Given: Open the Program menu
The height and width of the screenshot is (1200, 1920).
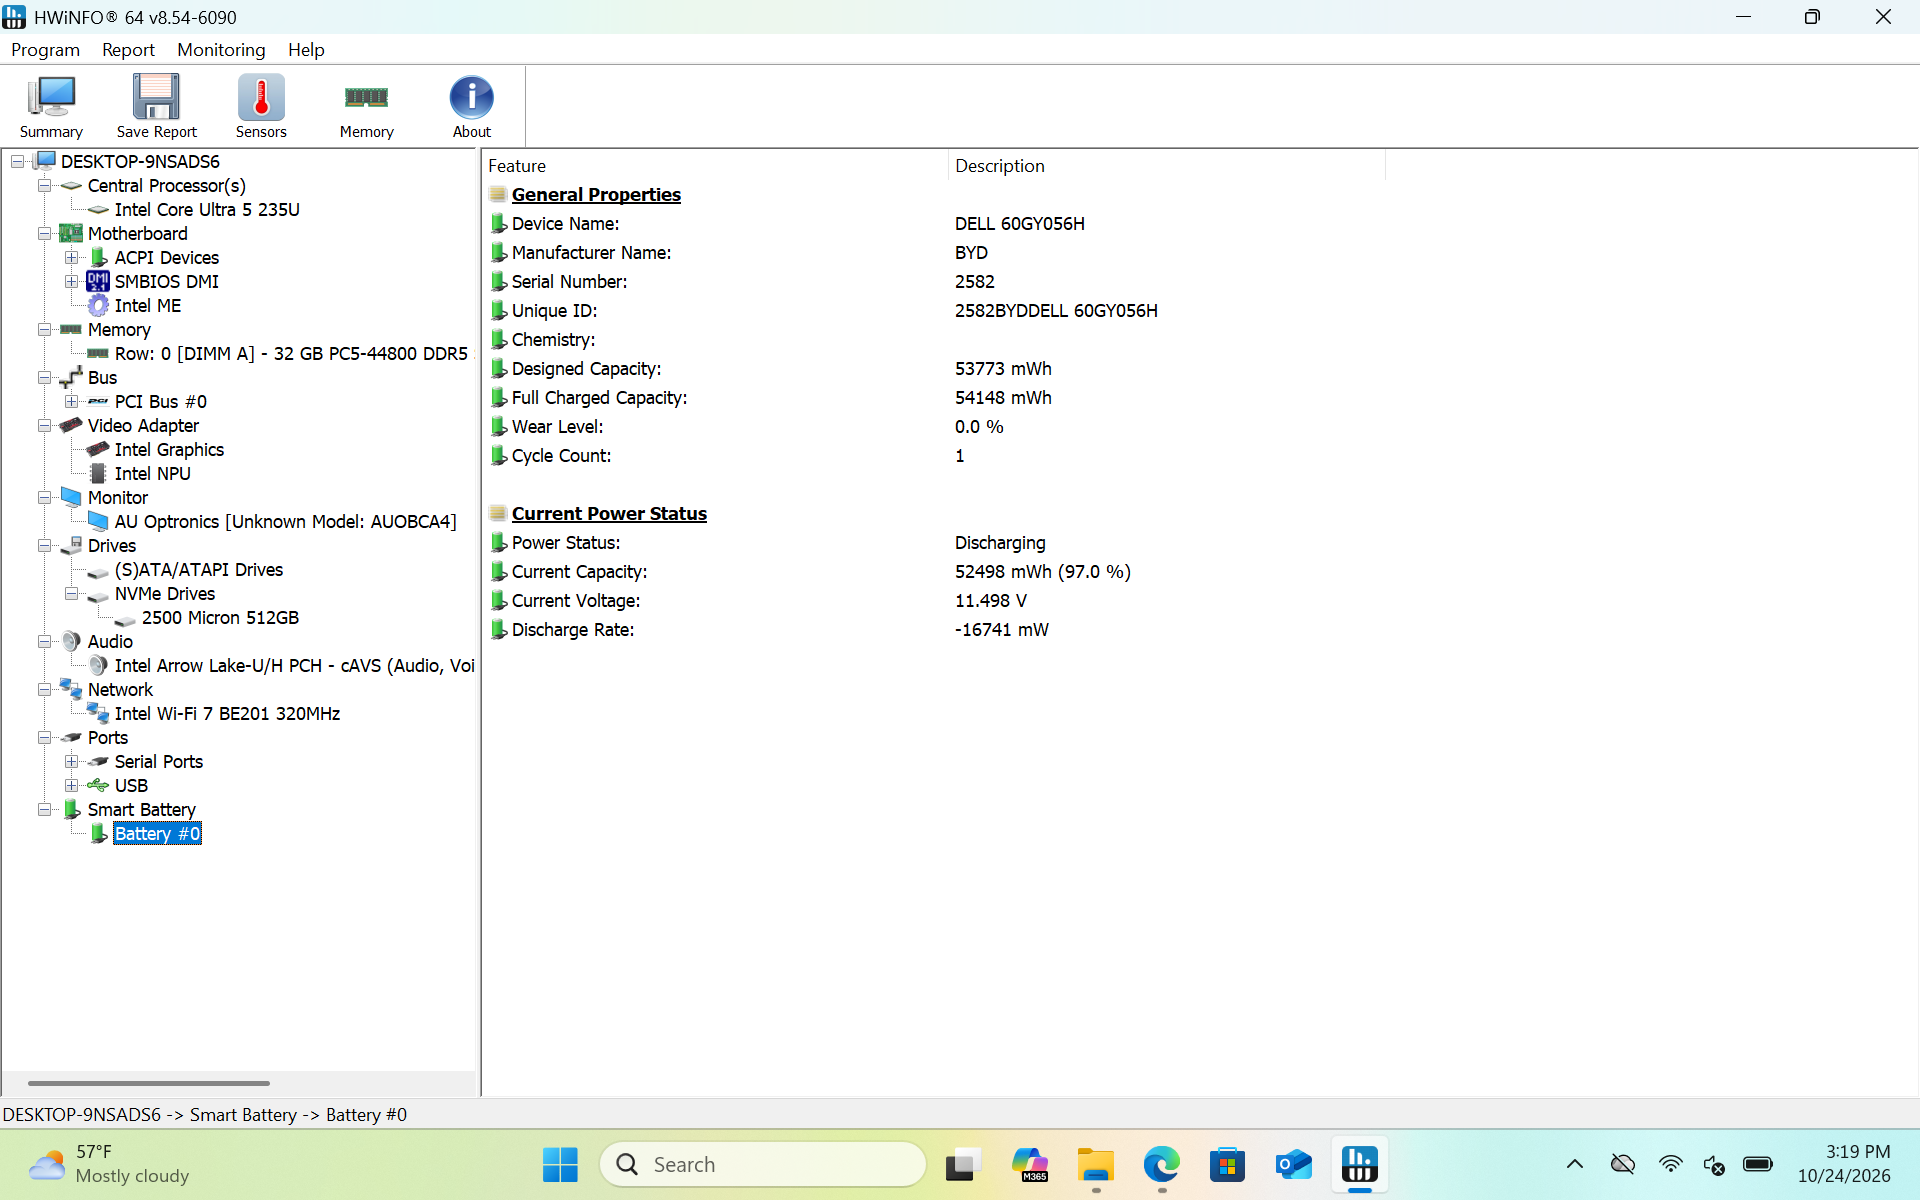Looking at the screenshot, I should click(45, 50).
